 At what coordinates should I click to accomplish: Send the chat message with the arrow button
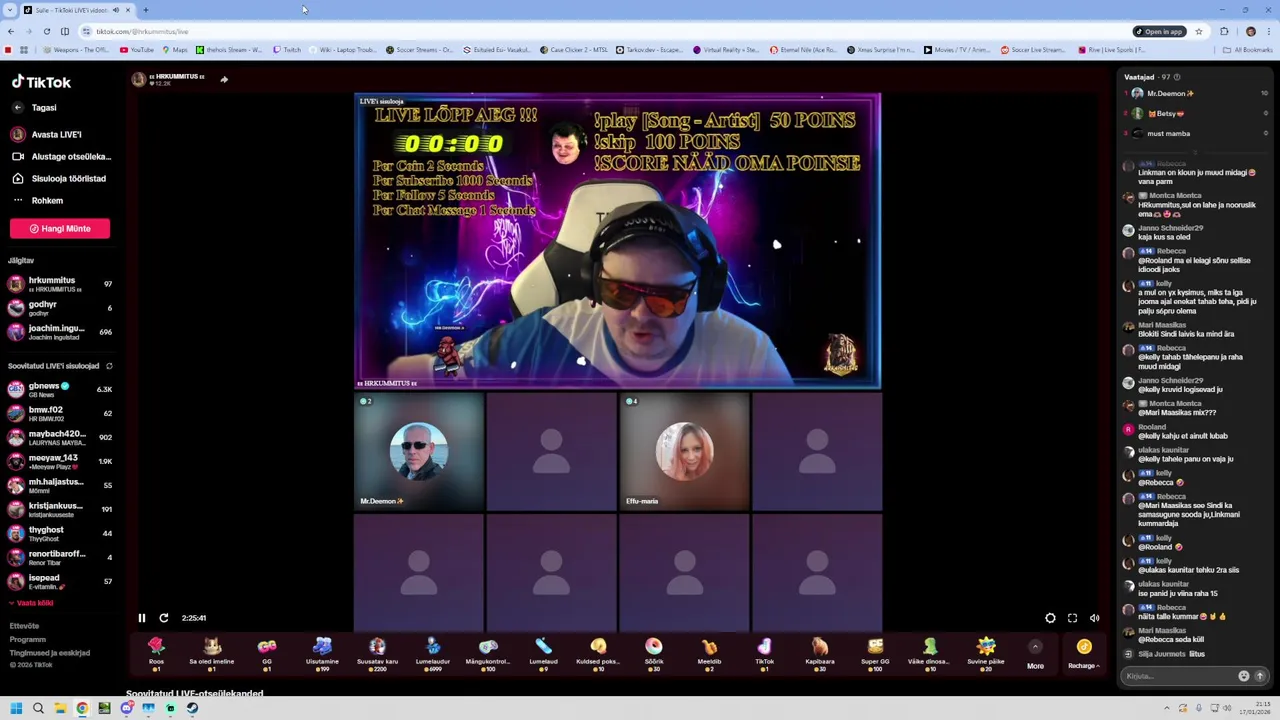[1260, 676]
